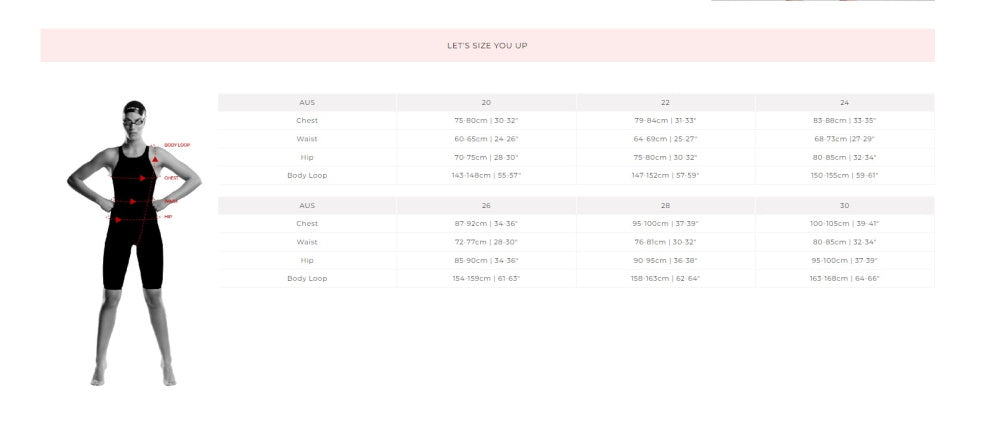Click the red WAIST label beside the swimmer
The height and width of the screenshot is (422, 1000).
171,201
